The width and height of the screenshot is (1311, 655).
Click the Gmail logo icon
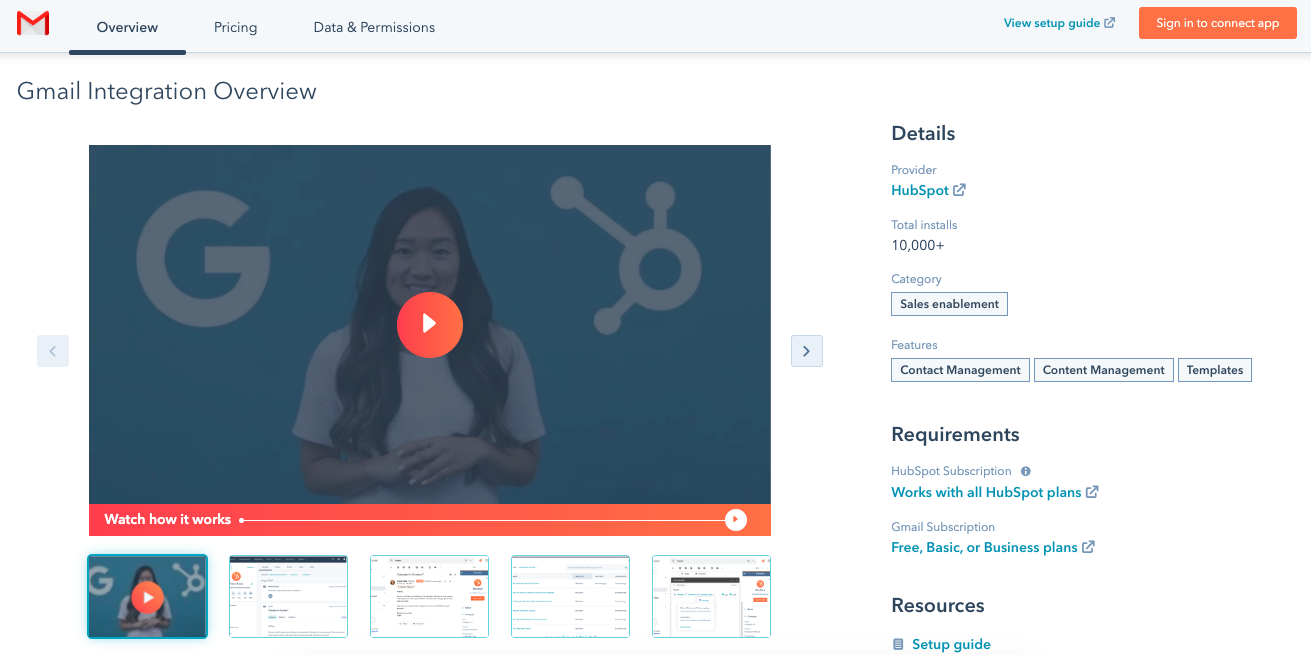33,23
